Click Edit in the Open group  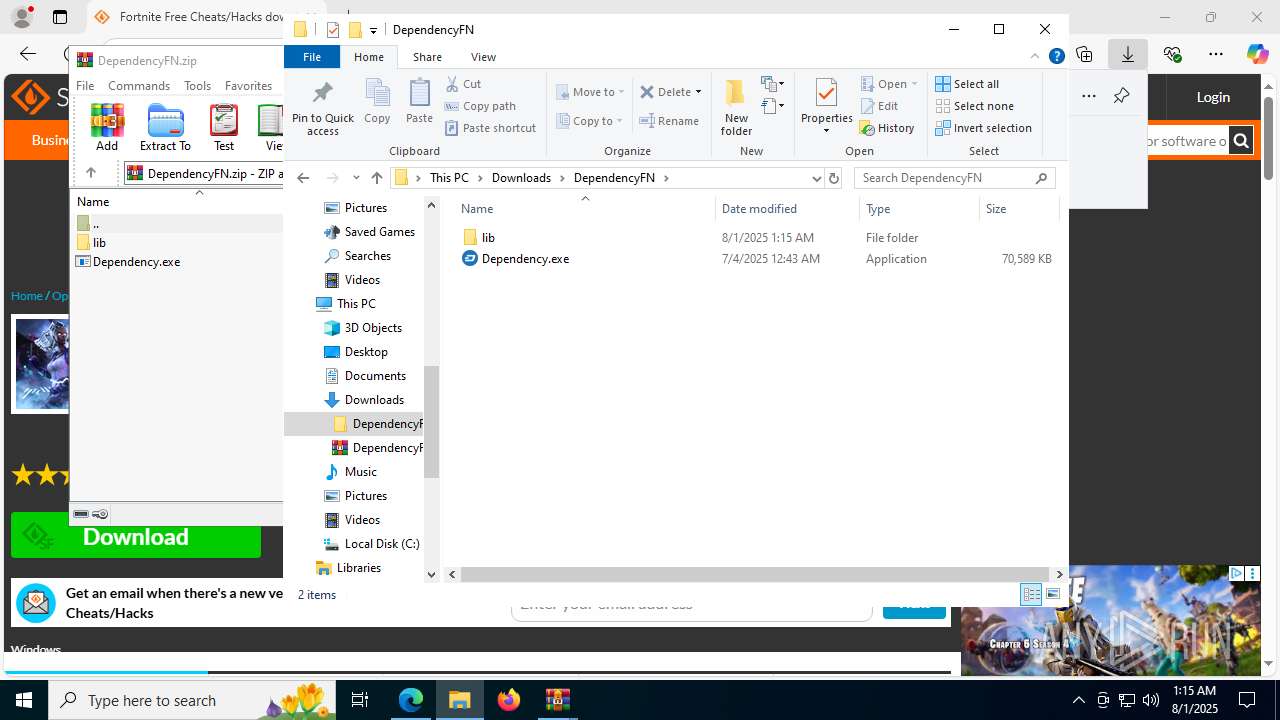point(879,106)
